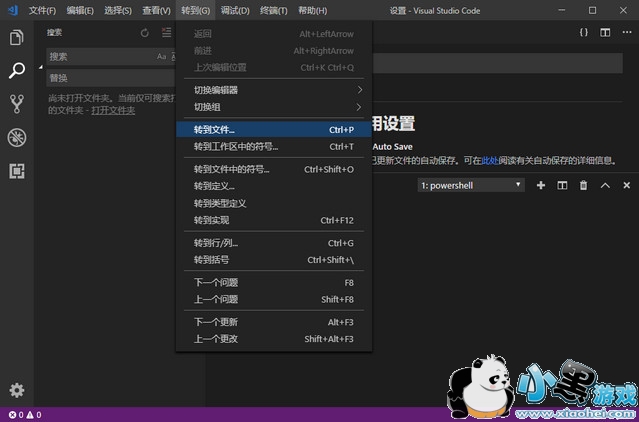Toggle Match Case in search box
This screenshot has width=639, height=422.
click(162, 57)
